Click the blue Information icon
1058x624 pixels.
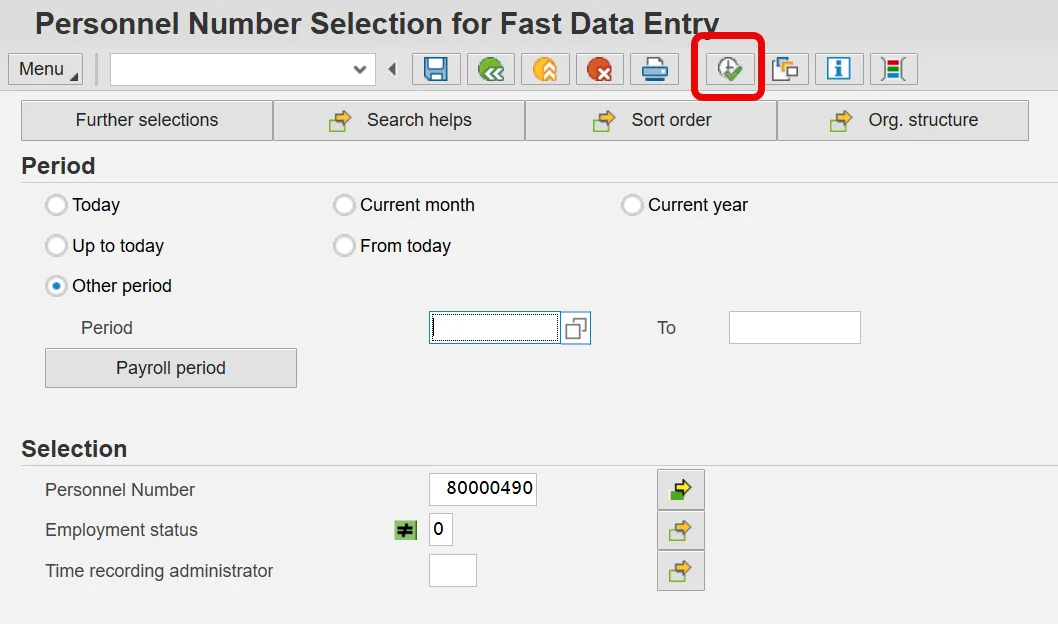(x=839, y=69)
